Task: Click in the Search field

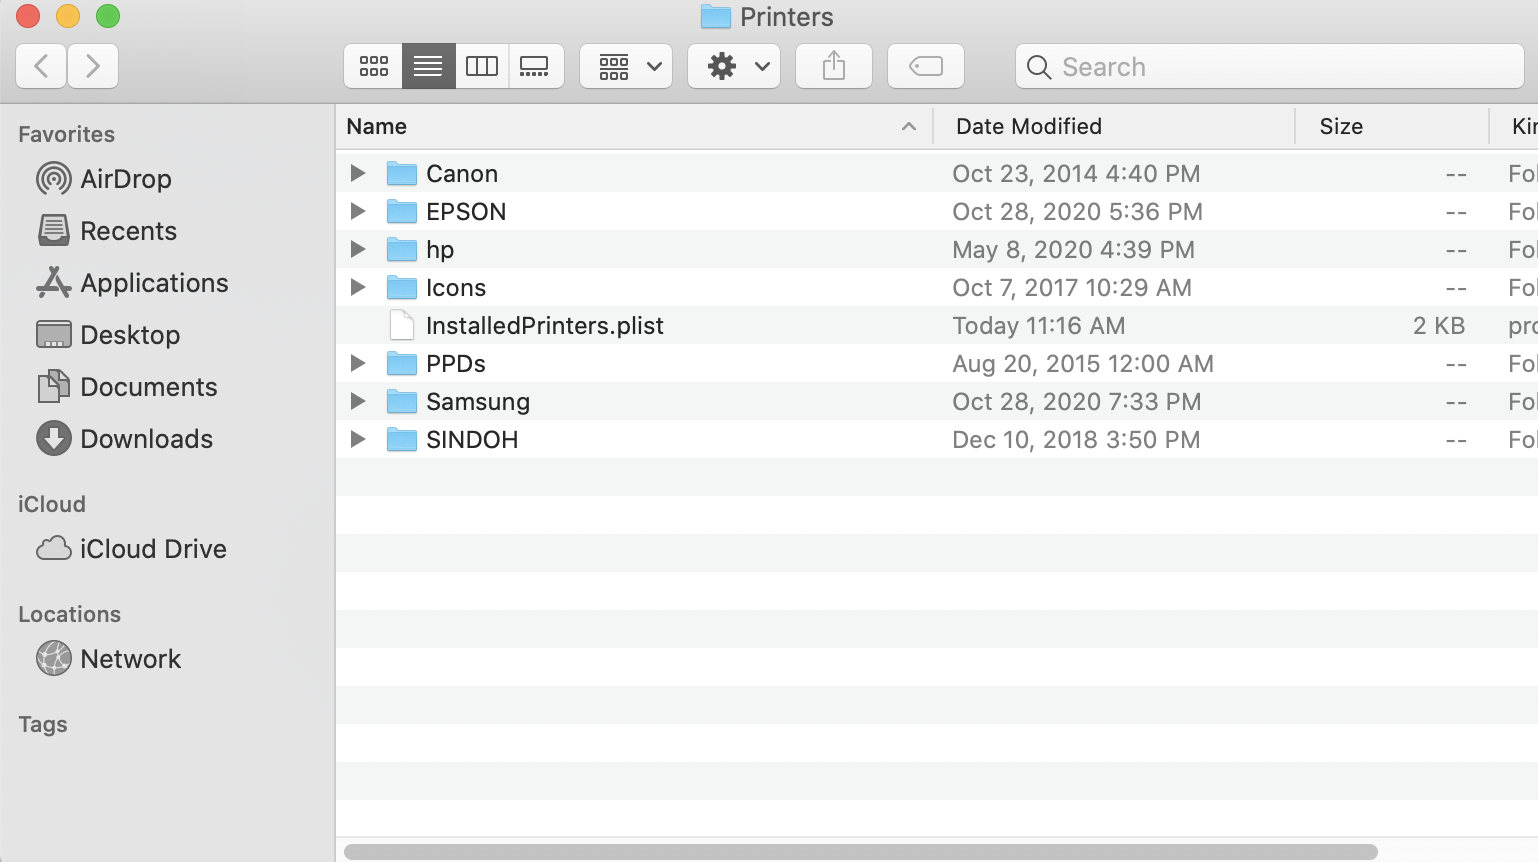Action: (1270, 66)
